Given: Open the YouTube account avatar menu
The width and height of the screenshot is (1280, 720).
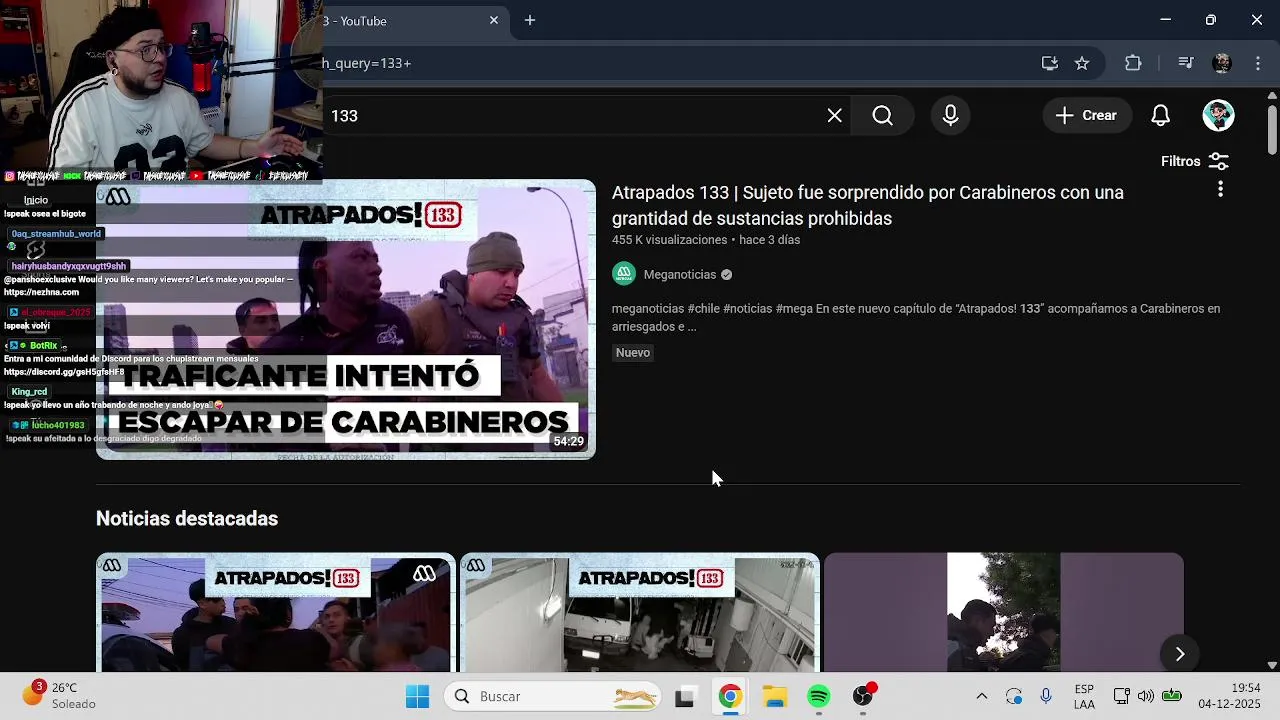Looking at the screenshot, I should [1218, 116].
